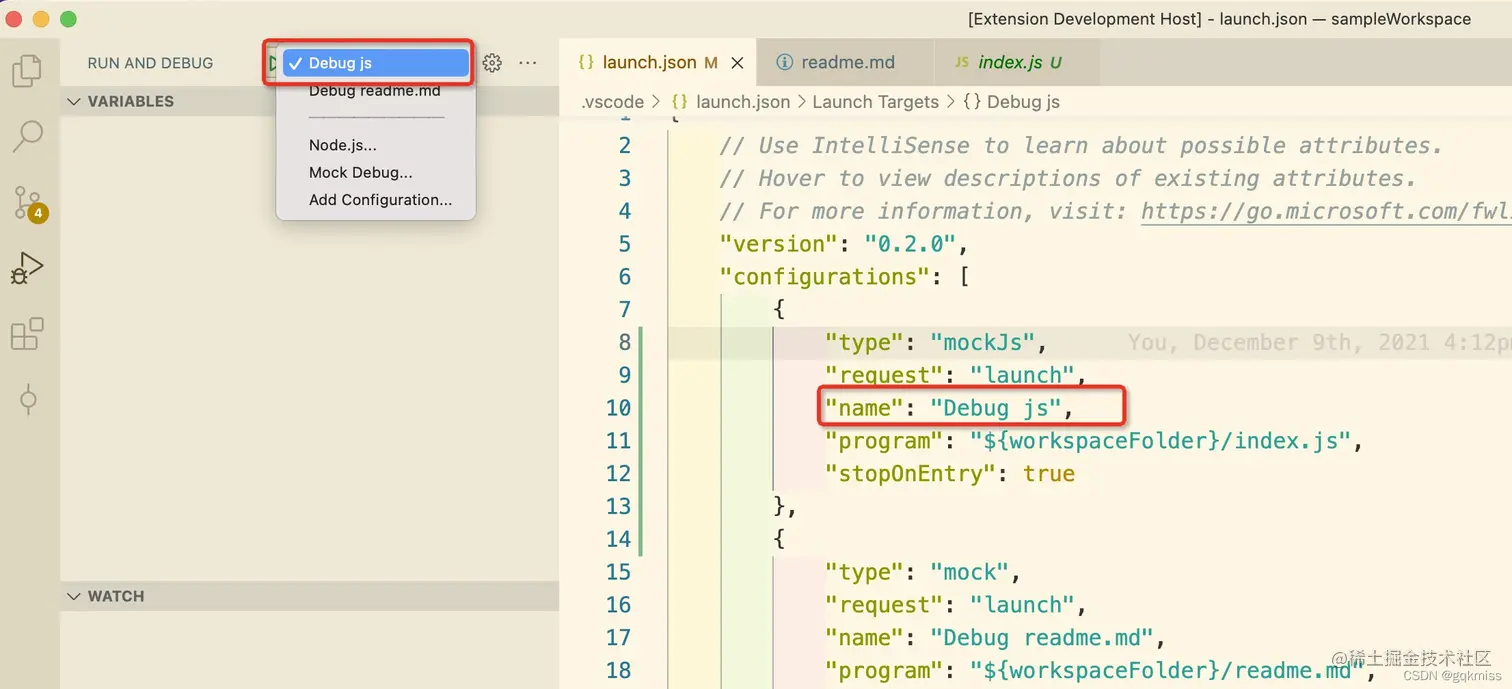Click .vscode in the breadcrumb

pos(613,102)
